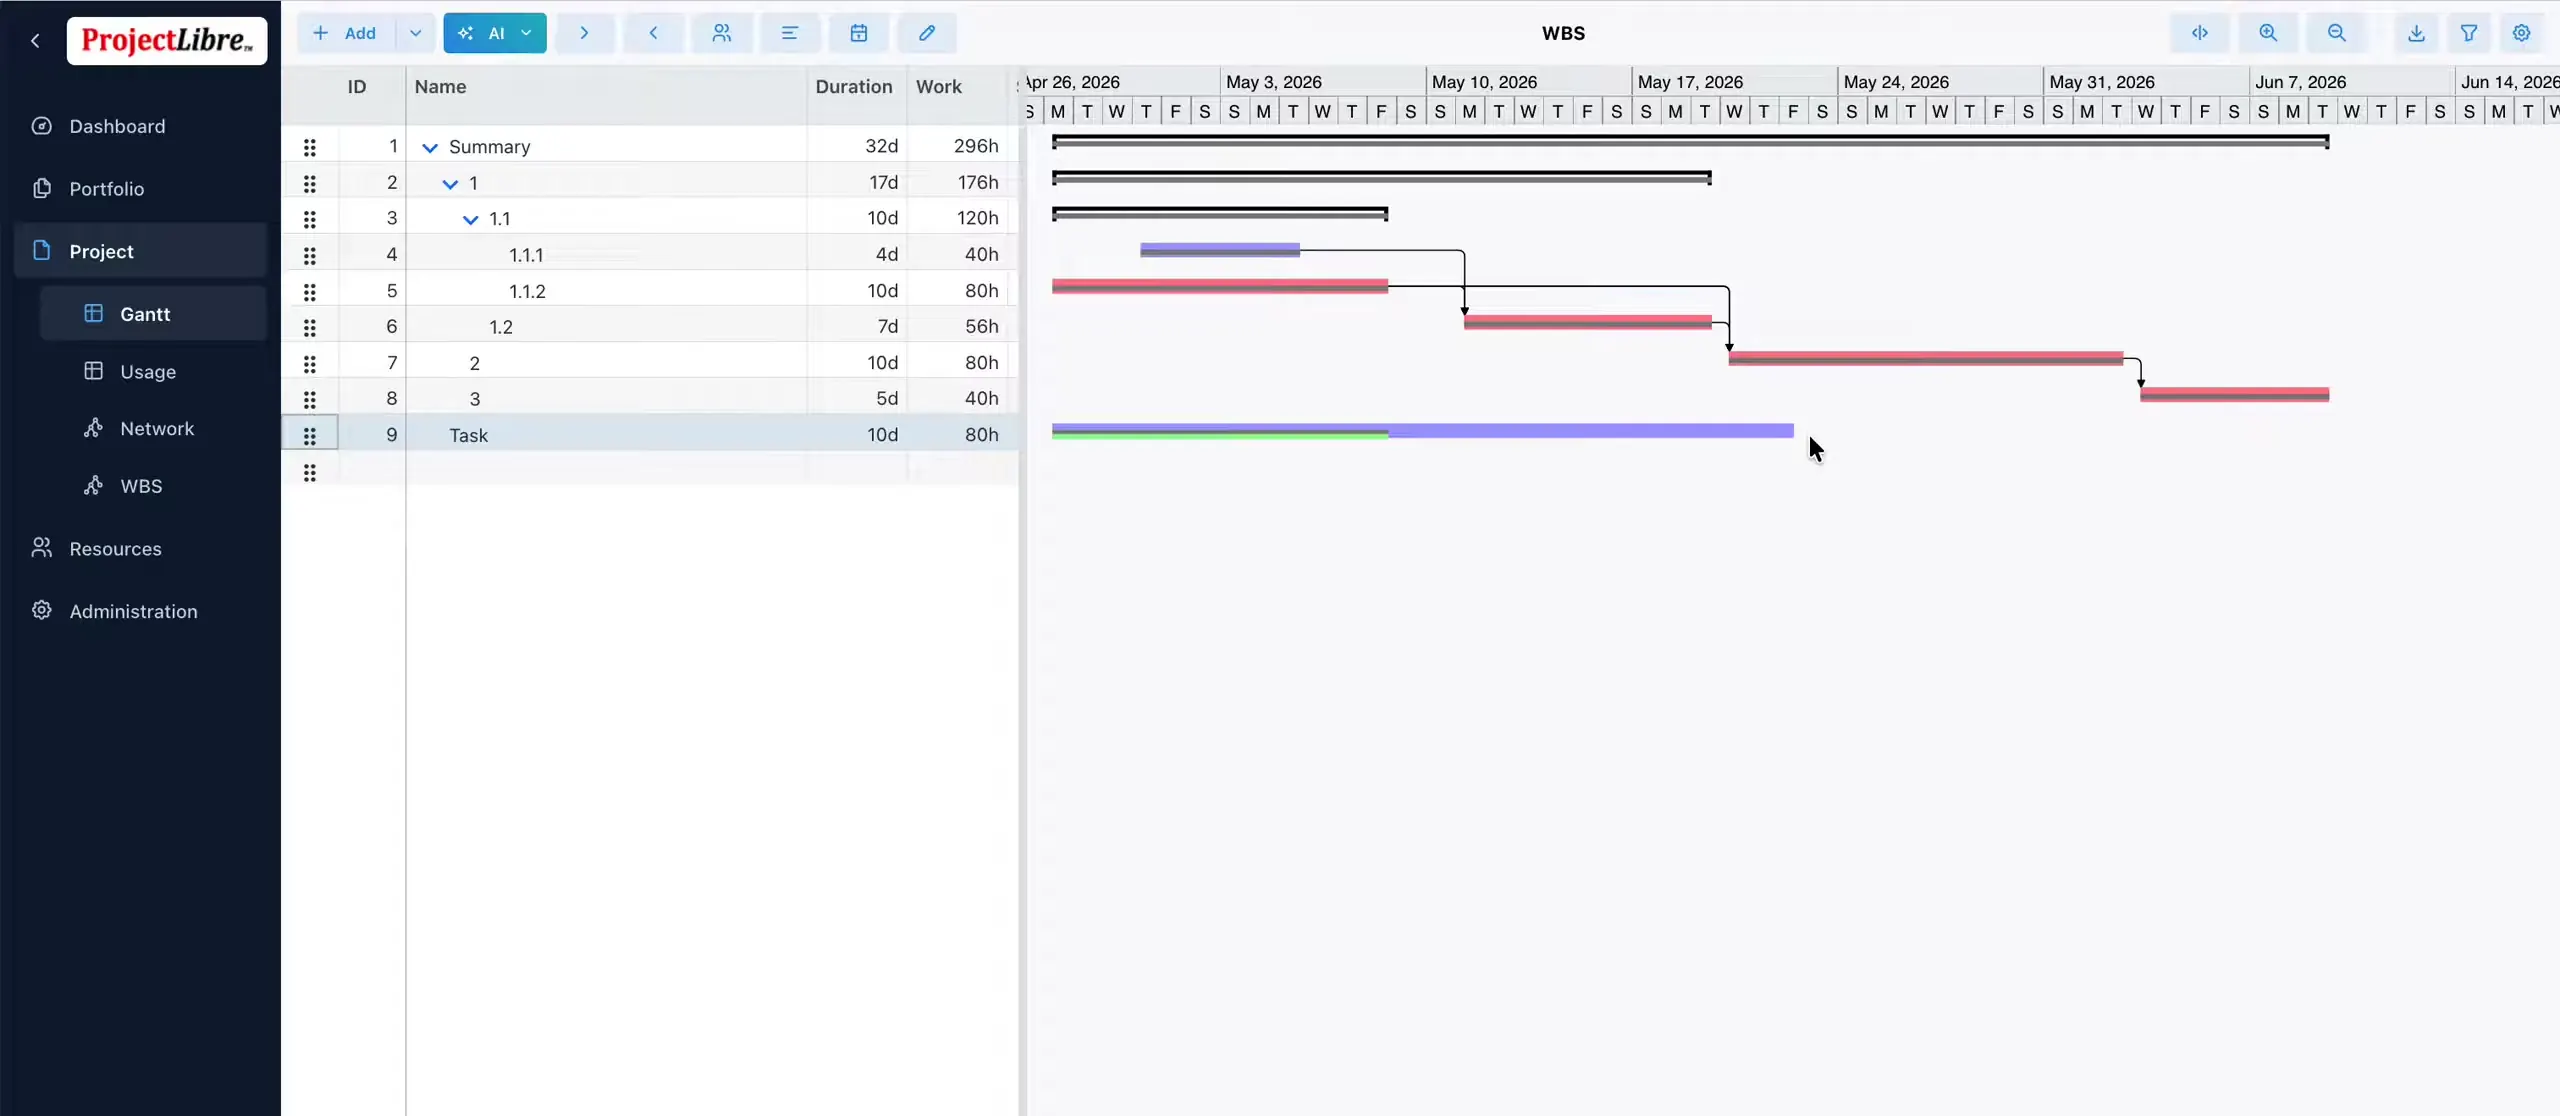Viewport: 2560px width, 1116px height.
Task: Open Dashboard in the sidebar
Action: click(x=140, y=126)
